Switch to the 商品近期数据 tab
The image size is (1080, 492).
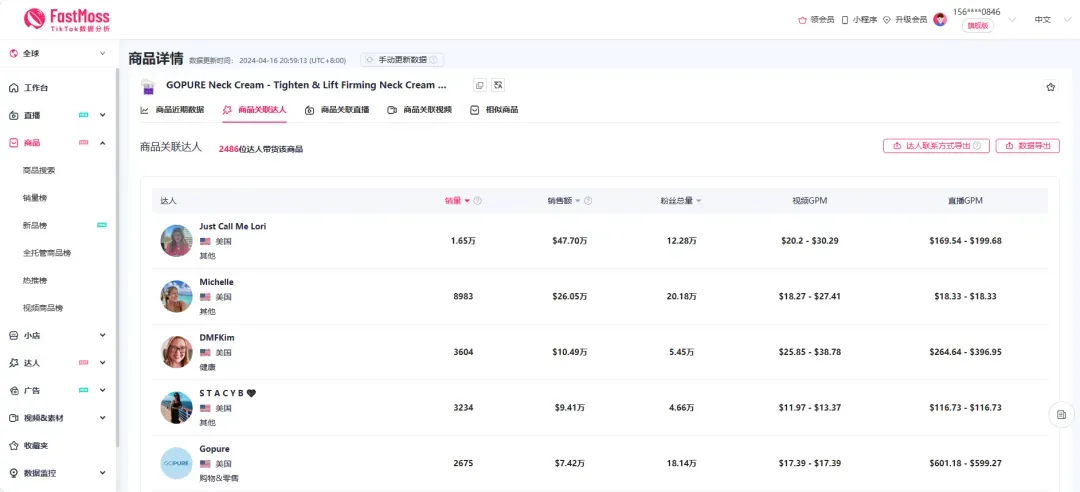[172, 110]
